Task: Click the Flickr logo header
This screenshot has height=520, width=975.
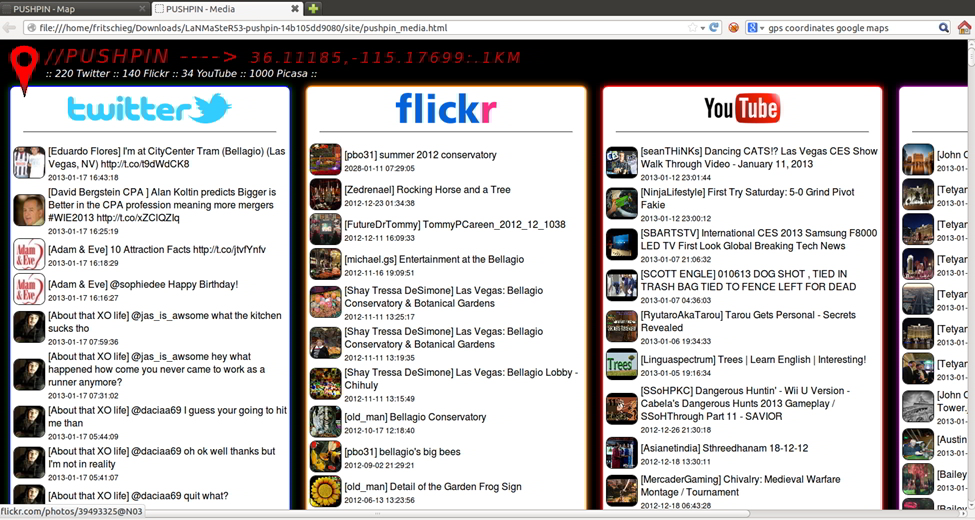Action: (446, 108)
